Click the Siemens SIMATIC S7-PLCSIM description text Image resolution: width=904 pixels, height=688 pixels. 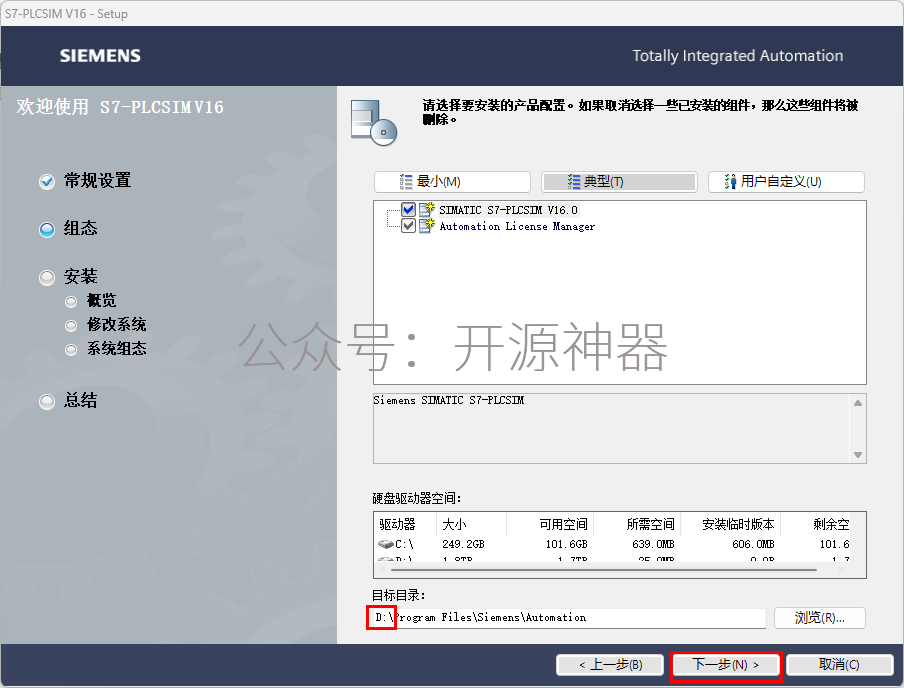point(449,400)
